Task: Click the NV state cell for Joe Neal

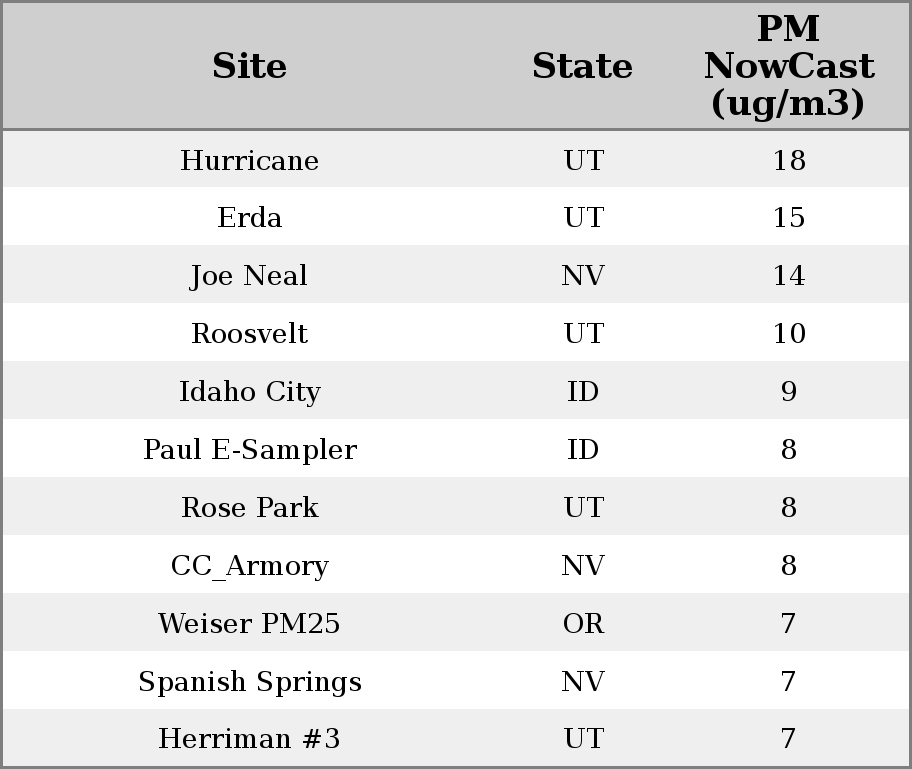Action: tap(582, 276)
